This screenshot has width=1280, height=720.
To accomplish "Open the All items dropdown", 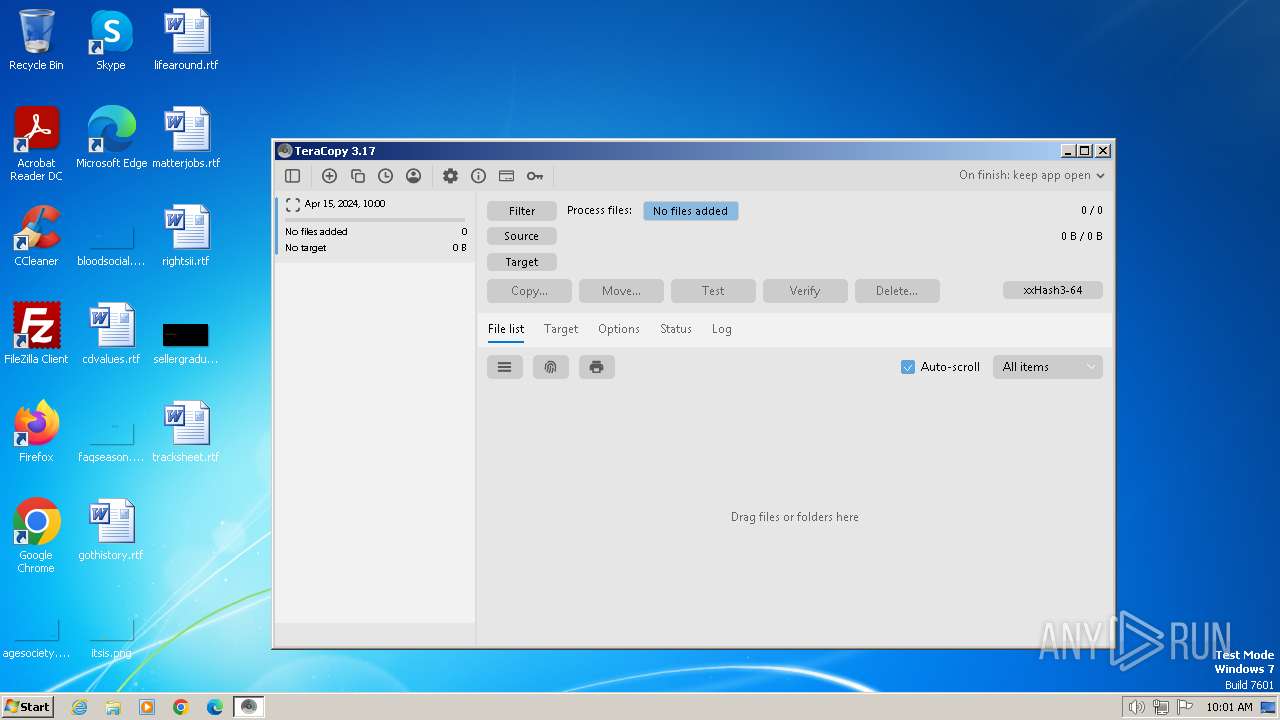I will pyautogui.click(x=1047, y=367).
